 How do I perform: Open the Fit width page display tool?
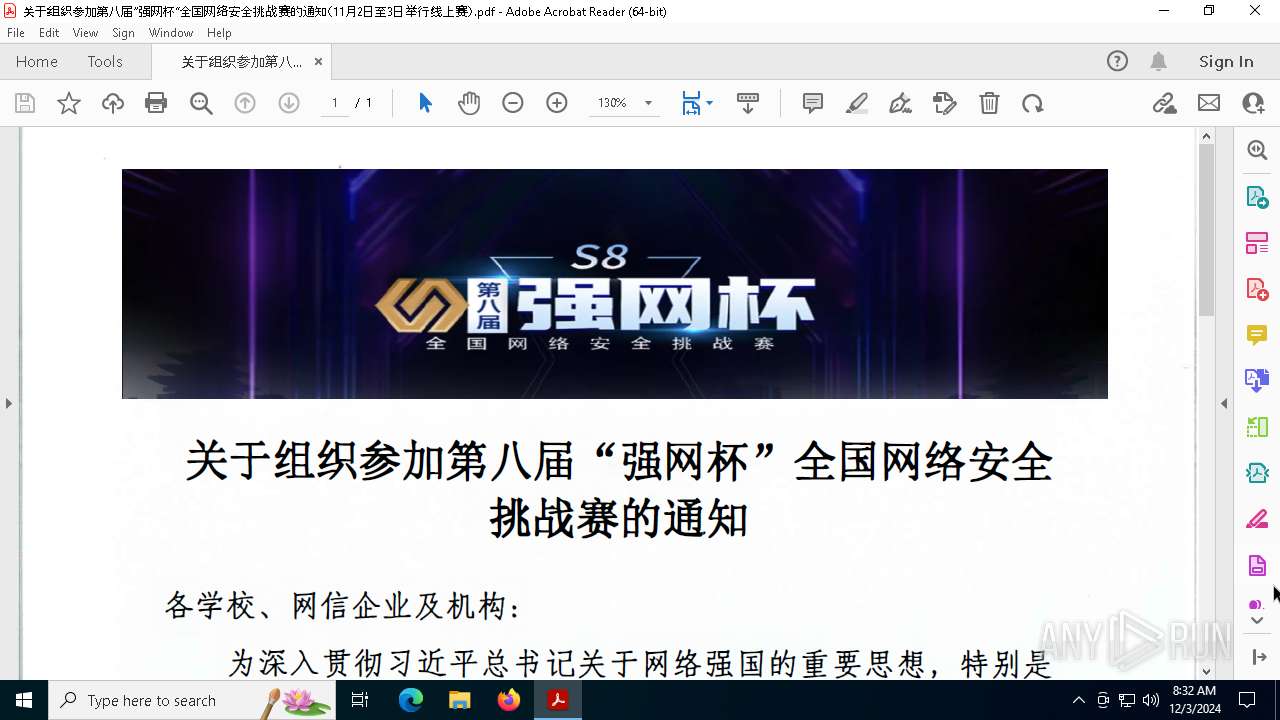tap(691, 103)
